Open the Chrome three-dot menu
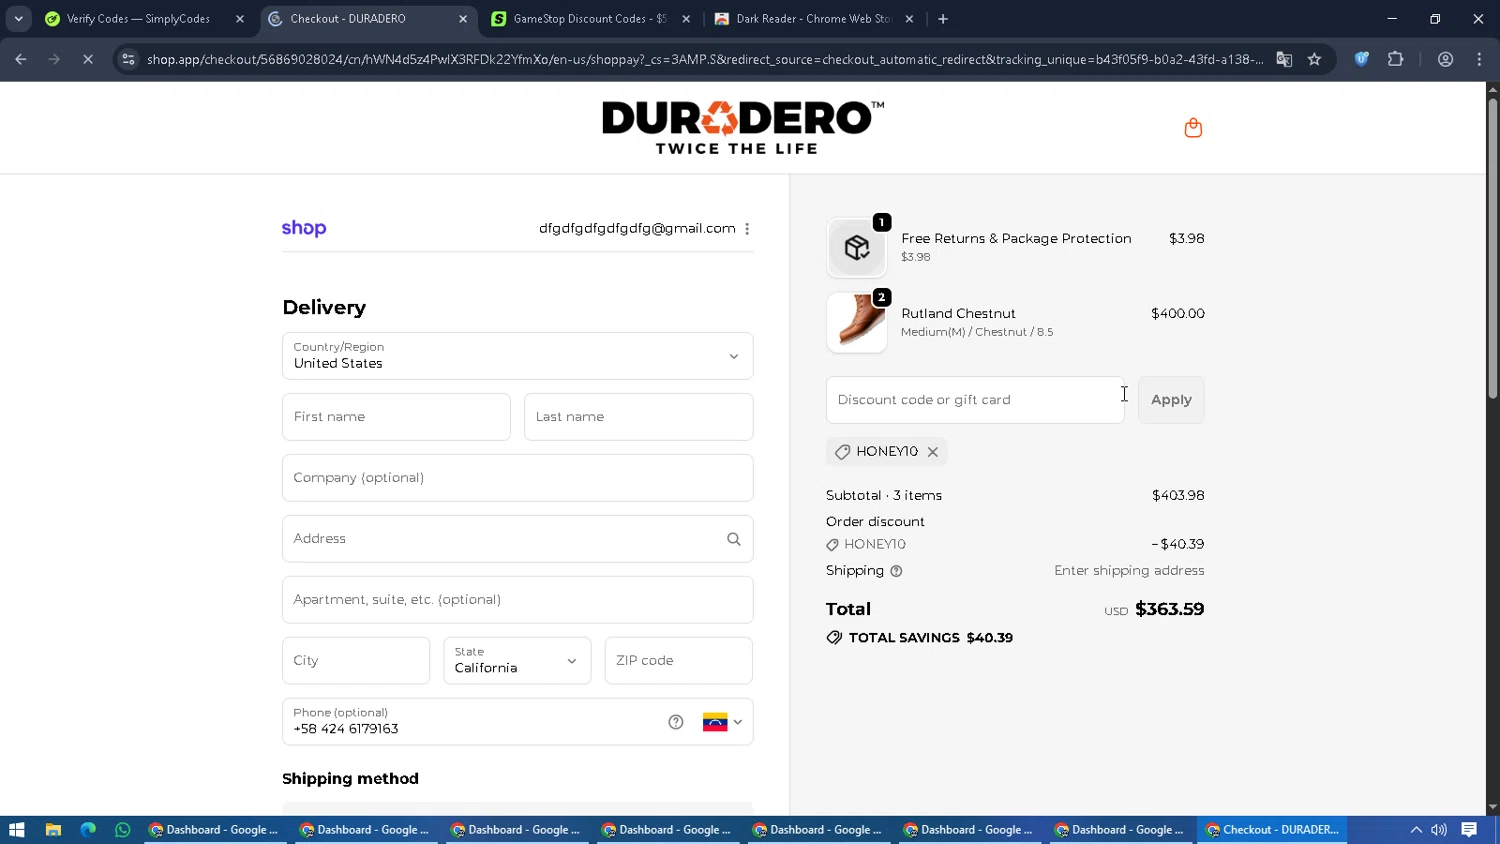The image size is (1500, 844). click(1479, 59)
